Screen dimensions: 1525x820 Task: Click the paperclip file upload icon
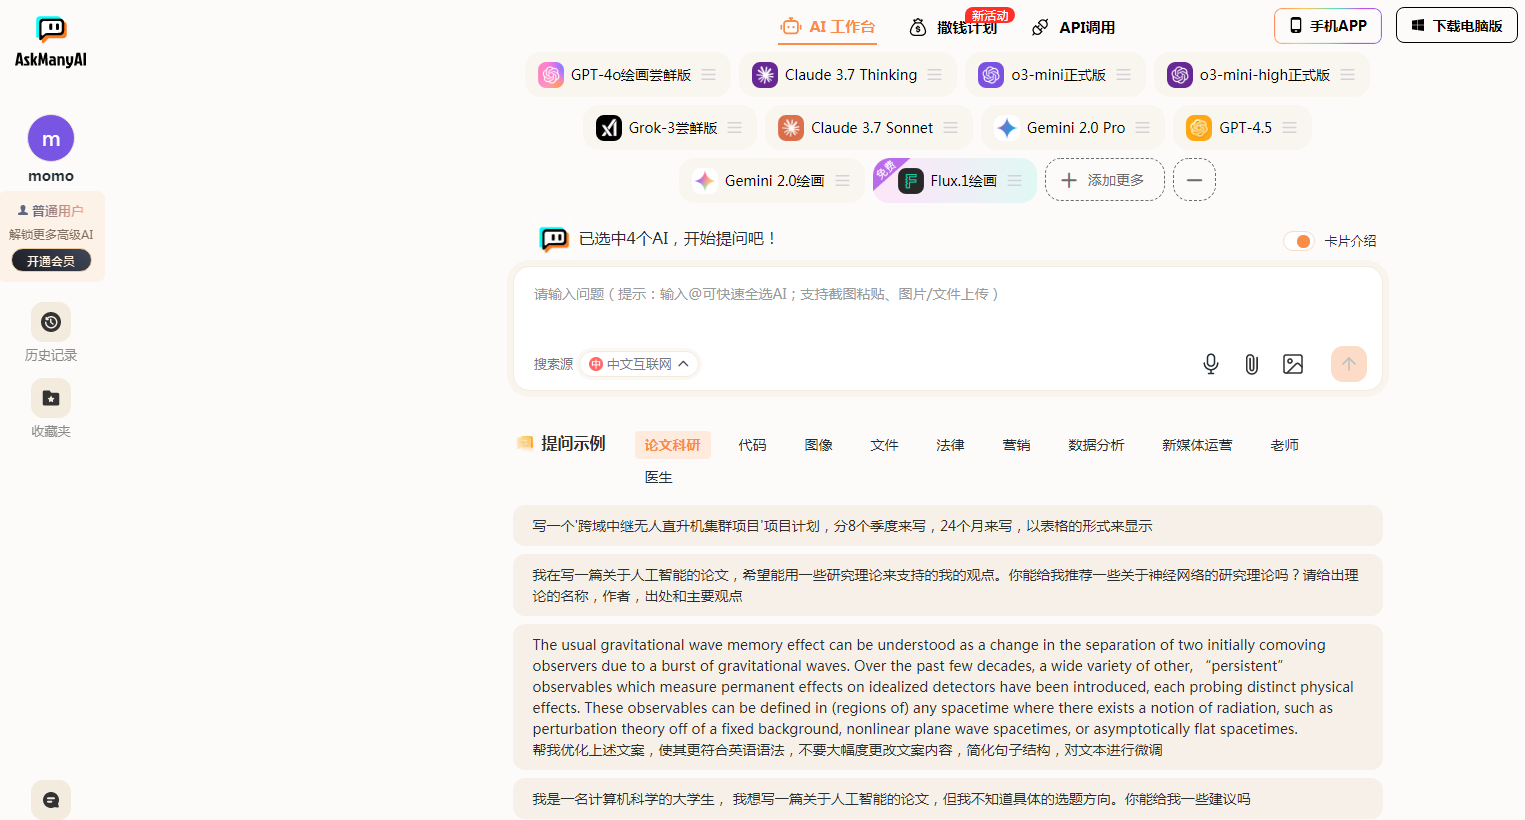(1251, 364)
